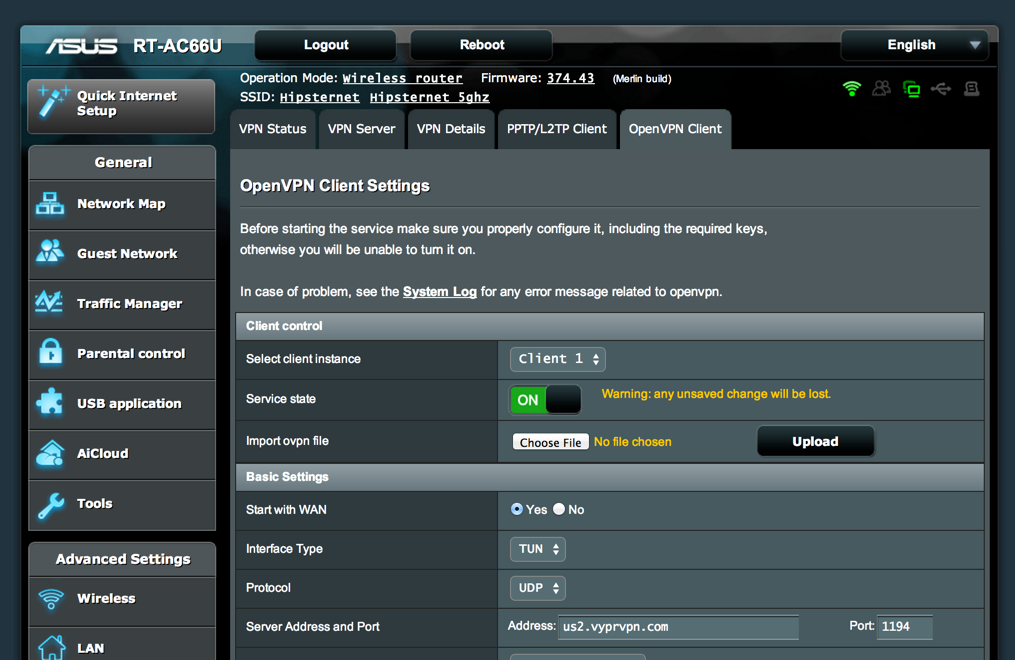Click the Logout button
Image resolution: width=1015 pixels, height=660 pixels.
coord(326,45)
